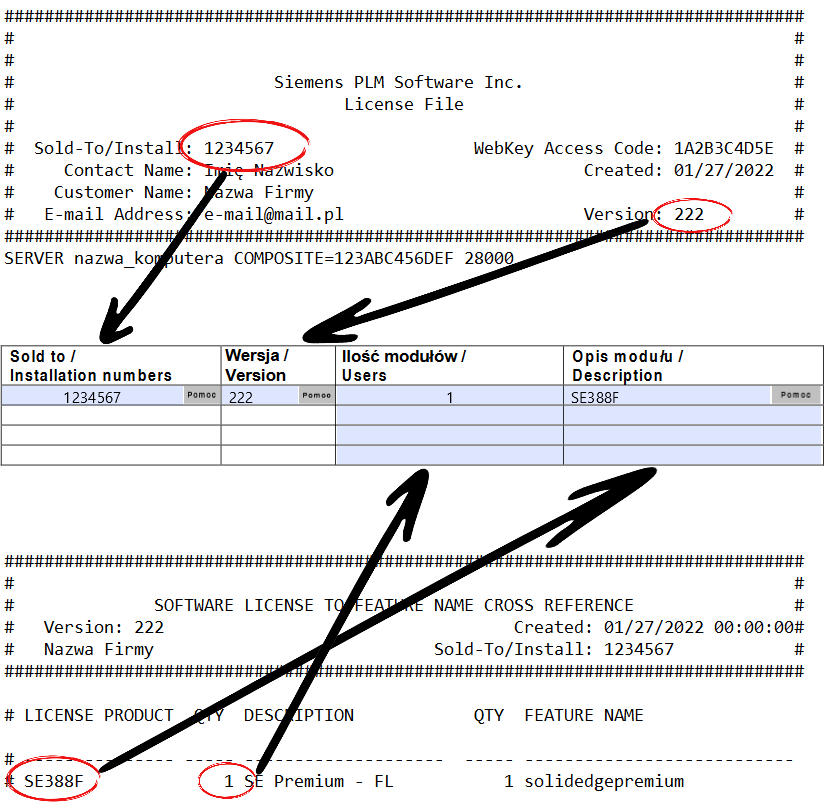Click the "Ilość modułów / Users" column header
The height and width of the screenshot is (802, 824).
point(449,366)
